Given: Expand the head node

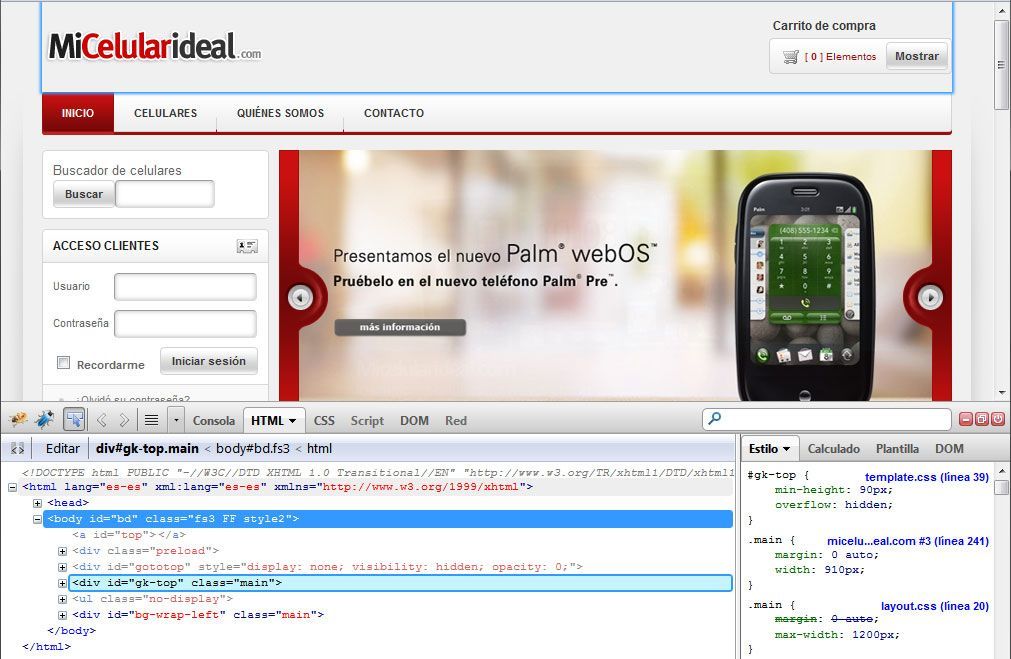Looking at the screenshot, I should tap(37, 503).
